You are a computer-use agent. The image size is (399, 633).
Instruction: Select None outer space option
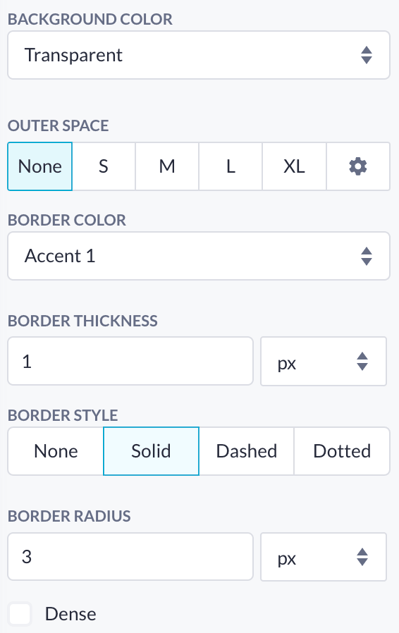pyautogui.click(x=40, y=166)
